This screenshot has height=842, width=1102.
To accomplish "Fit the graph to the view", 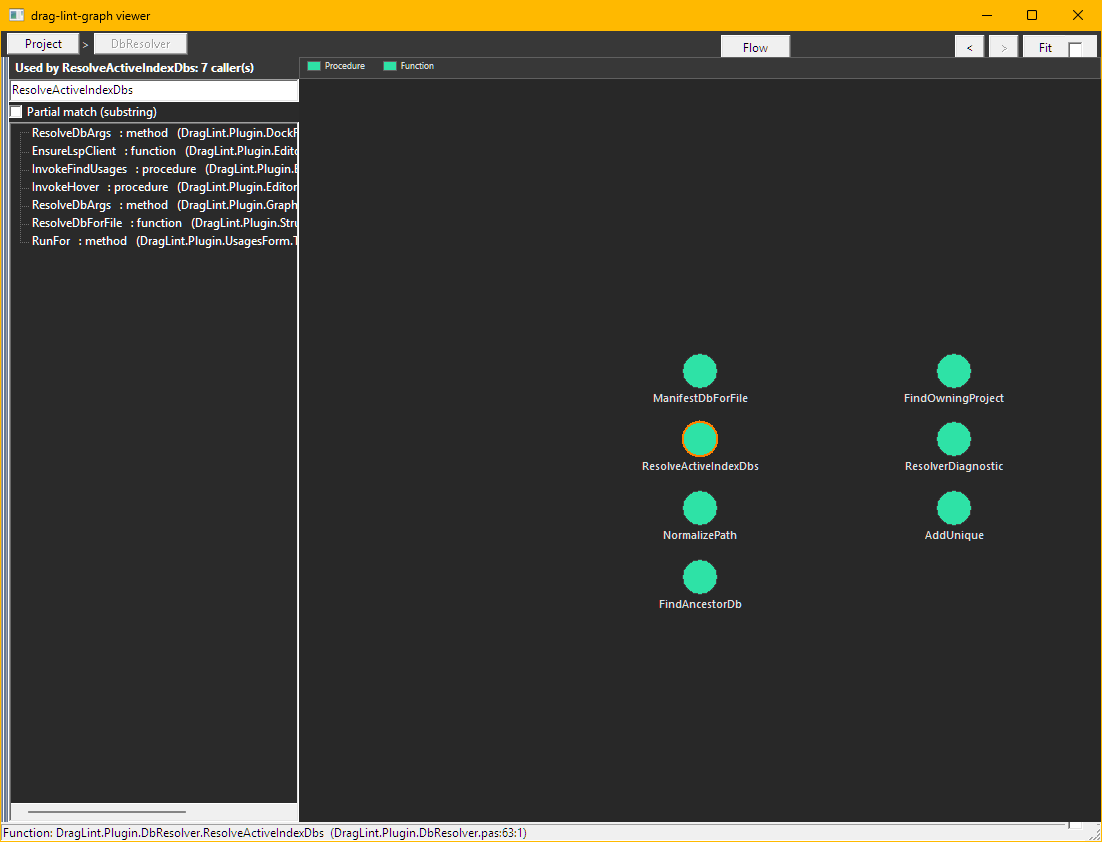I will click(x=1045, y=47).
